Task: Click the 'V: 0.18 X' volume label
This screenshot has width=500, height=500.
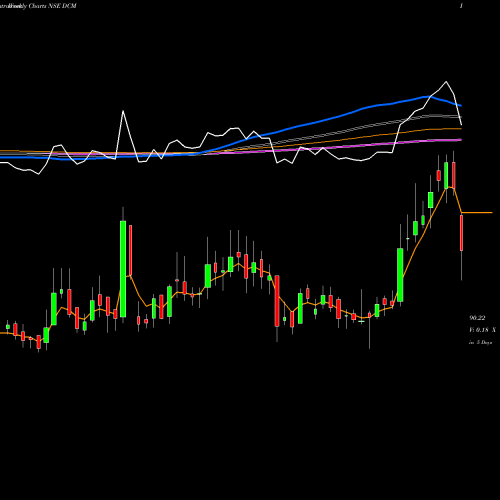Action: [x=482, y=330]
